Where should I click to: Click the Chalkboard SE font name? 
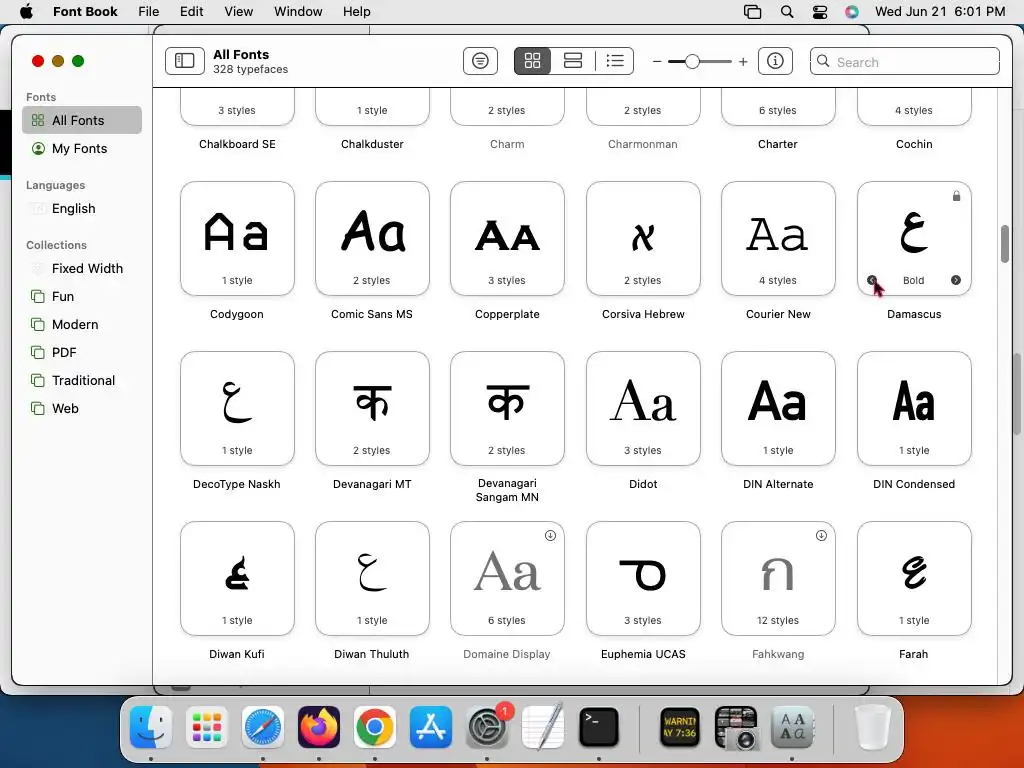pyautogui.click(x=237, y=144)
